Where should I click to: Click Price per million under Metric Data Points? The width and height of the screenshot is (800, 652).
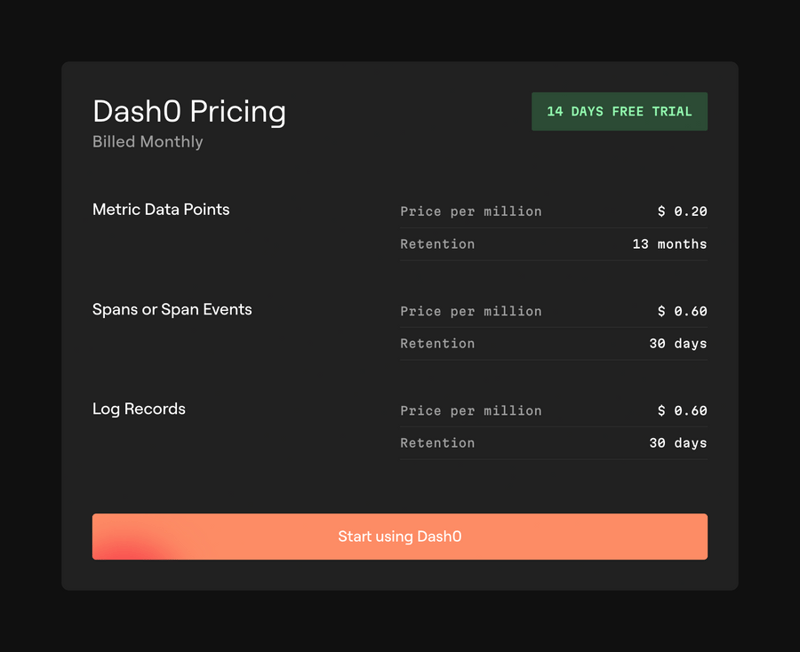[470, 211]
